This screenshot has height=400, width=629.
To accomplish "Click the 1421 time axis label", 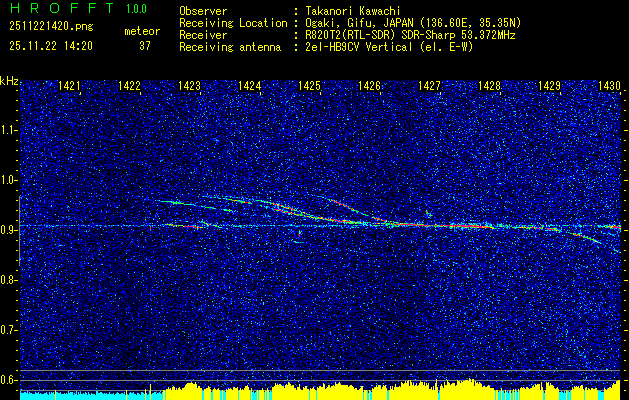I will (x=69, y=86).
